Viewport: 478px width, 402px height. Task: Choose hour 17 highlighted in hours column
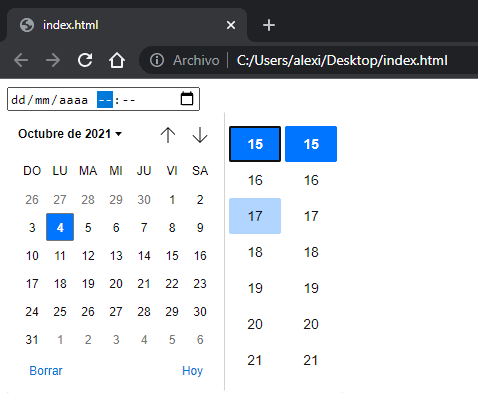coord(255,216)
